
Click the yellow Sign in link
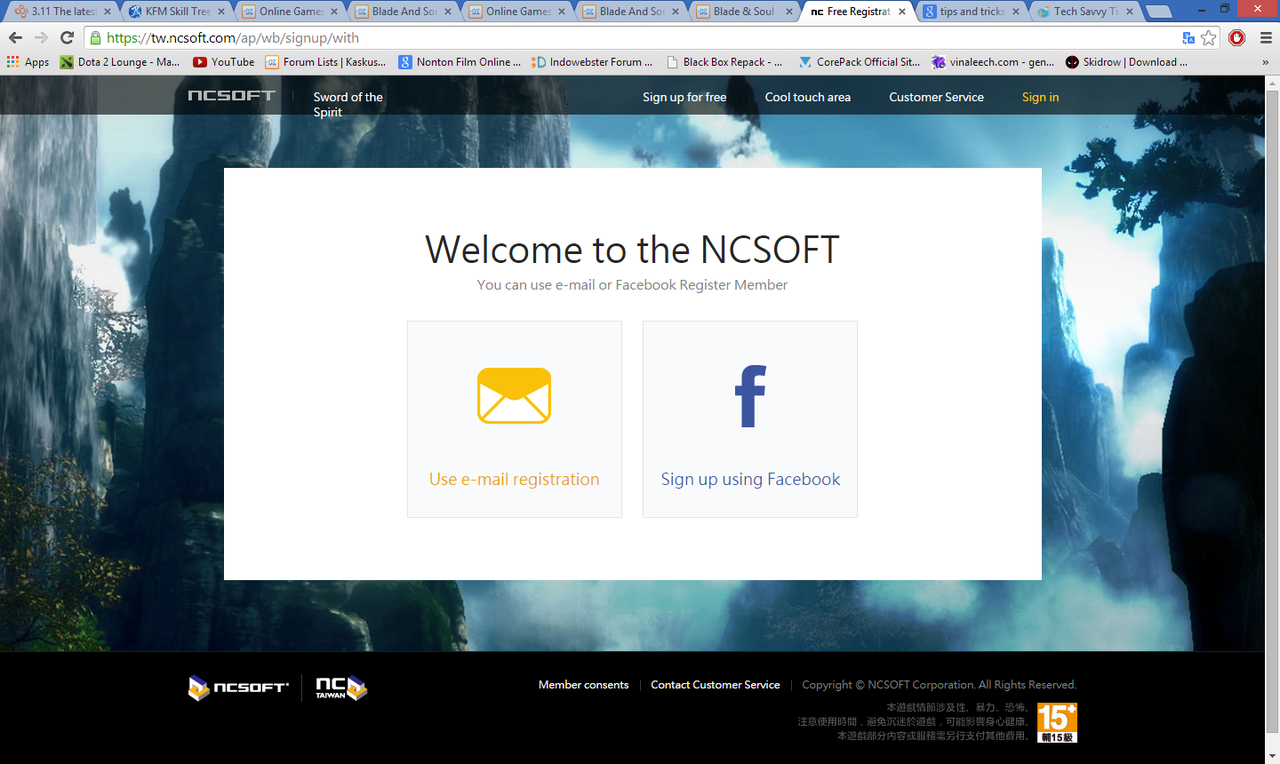(x=1040, y=97)
